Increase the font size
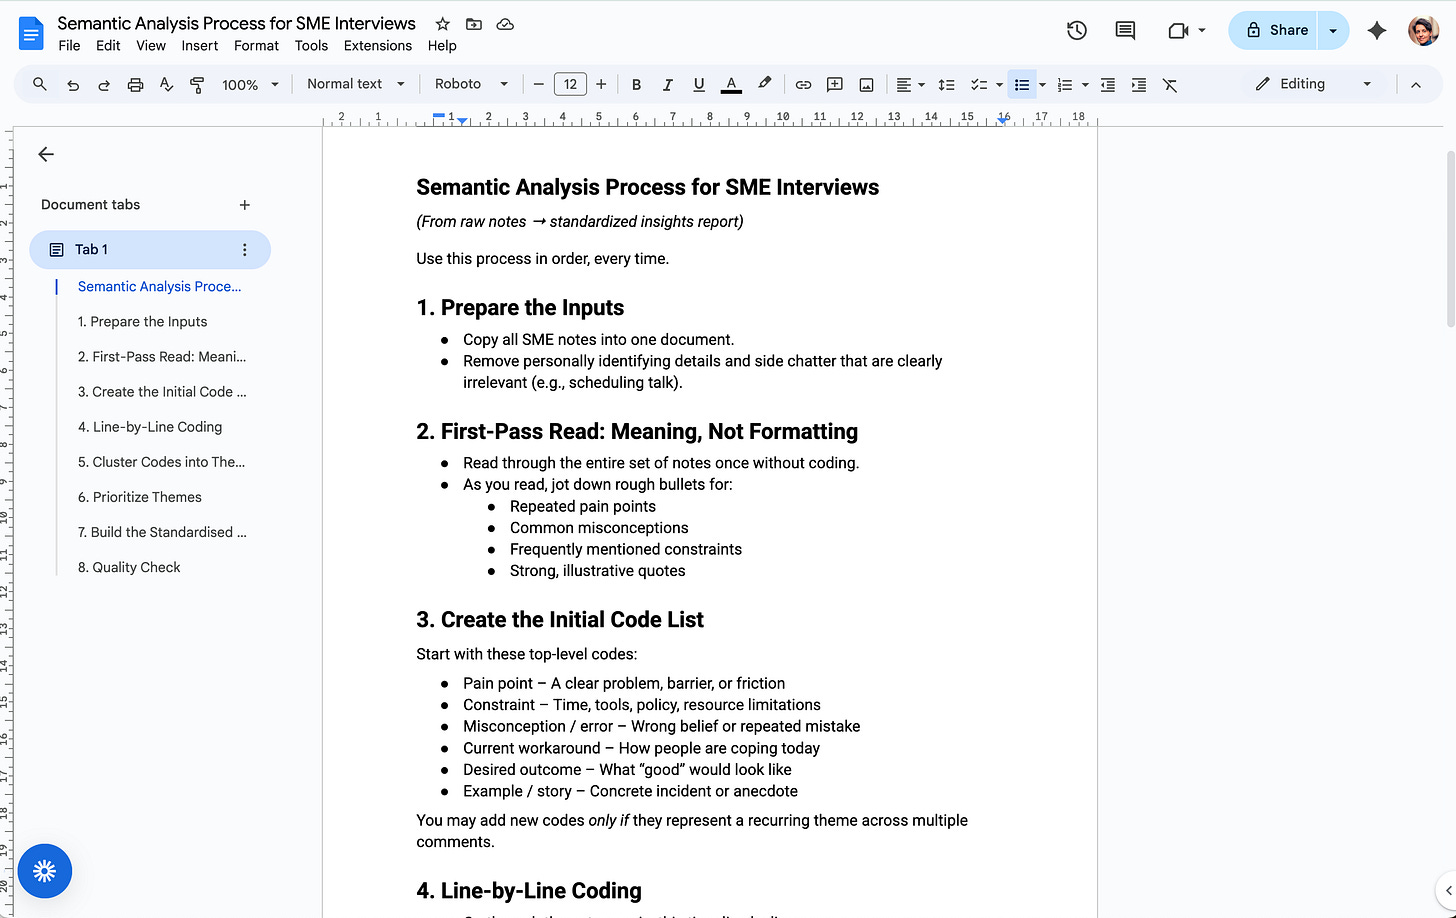Viewport: 1456px width, 918px height. [601, 85]
